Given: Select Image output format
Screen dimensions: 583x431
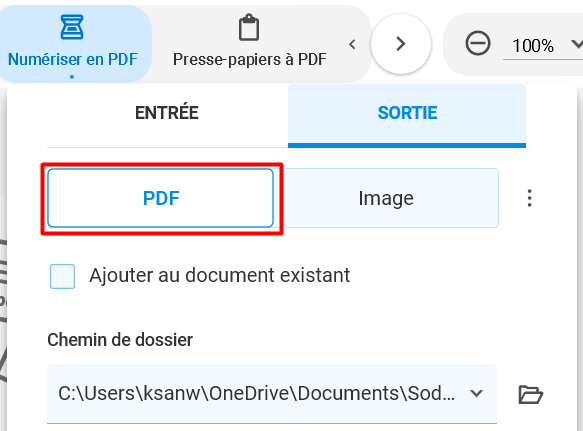Looking at the screenshot, I should (x=386, y=198).
